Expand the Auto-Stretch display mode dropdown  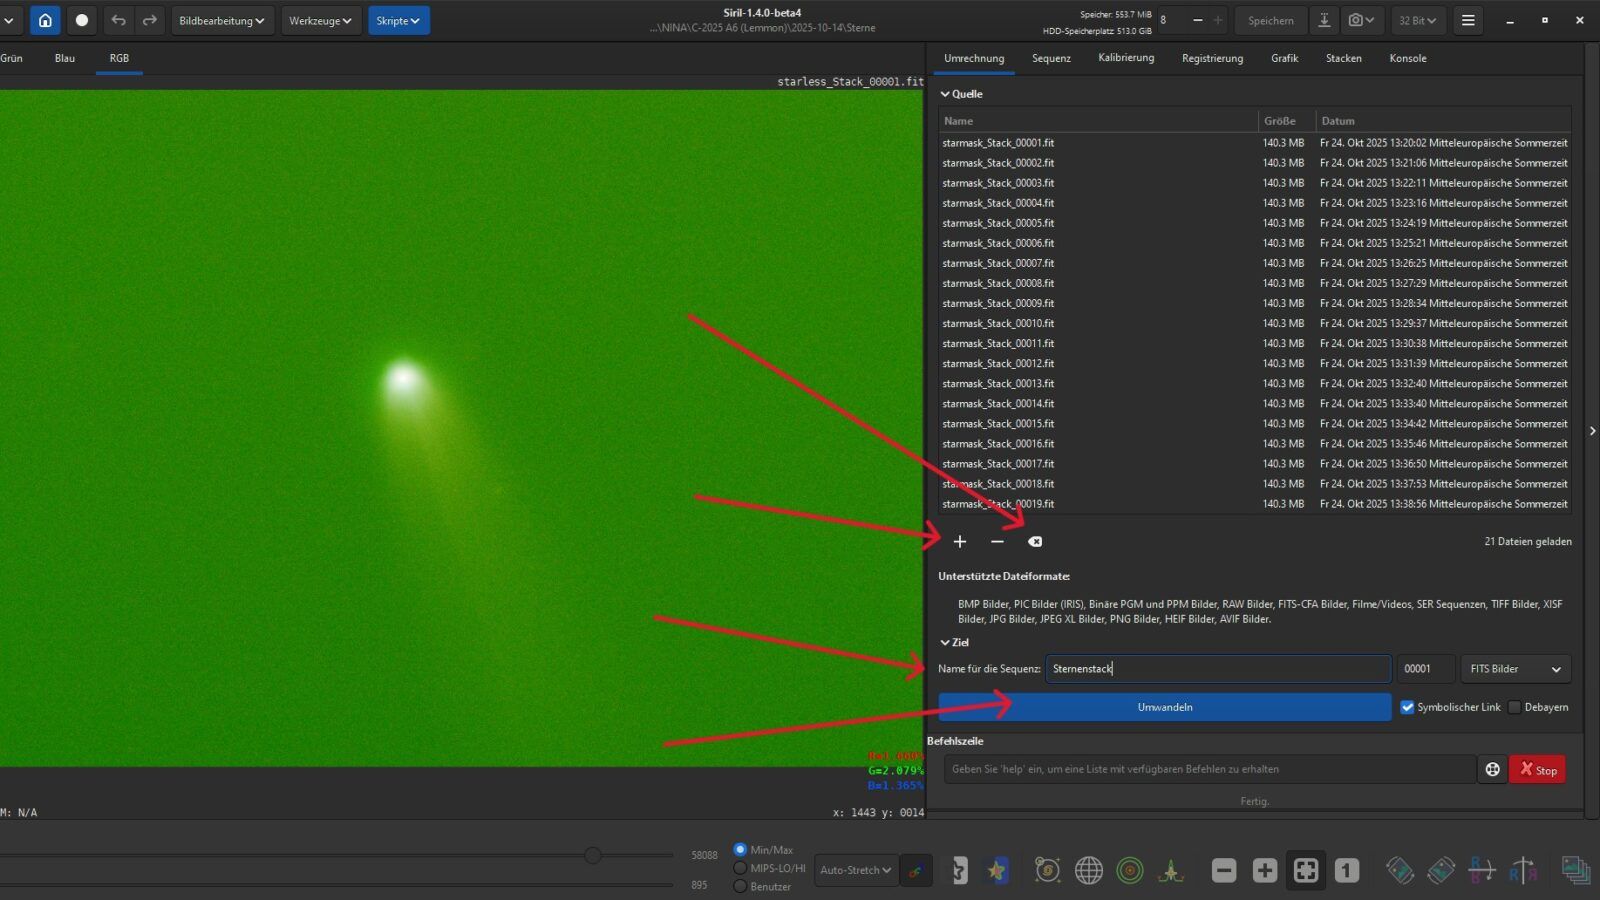855,870
